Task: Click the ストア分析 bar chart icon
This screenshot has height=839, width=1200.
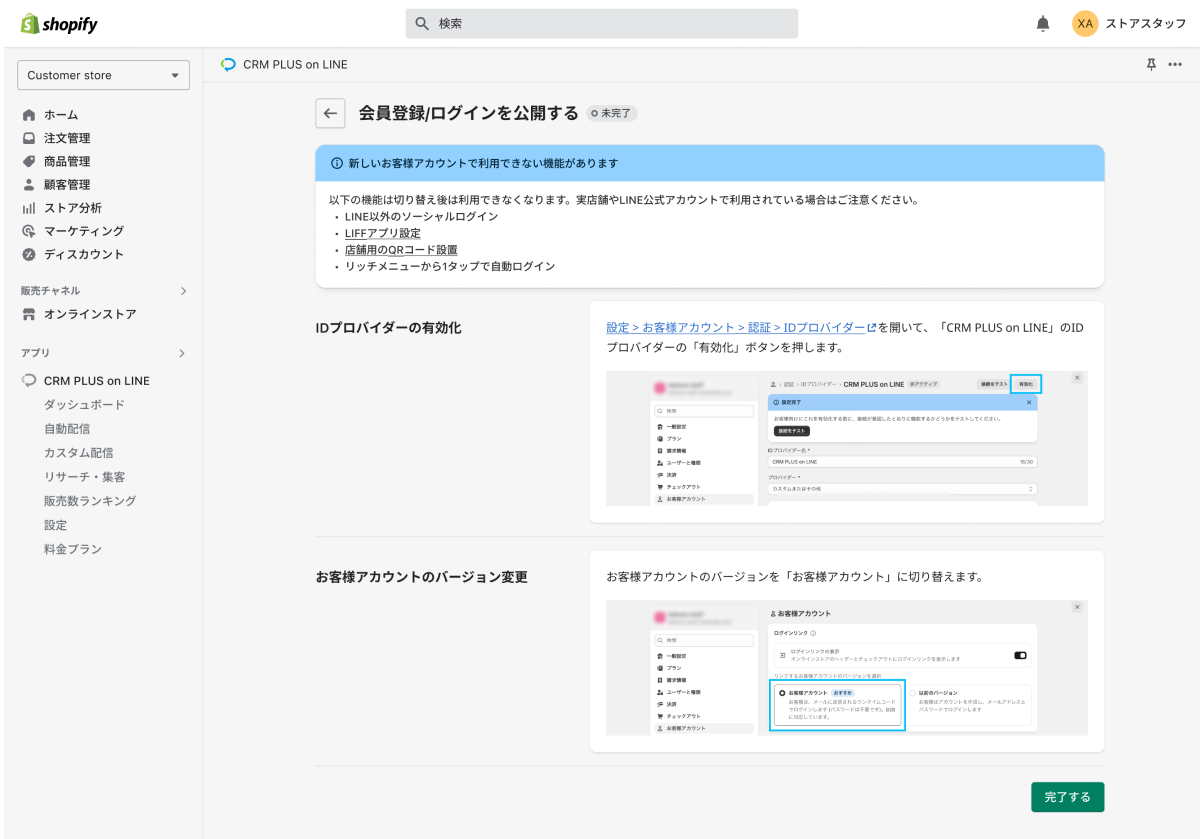Action: 29,208
